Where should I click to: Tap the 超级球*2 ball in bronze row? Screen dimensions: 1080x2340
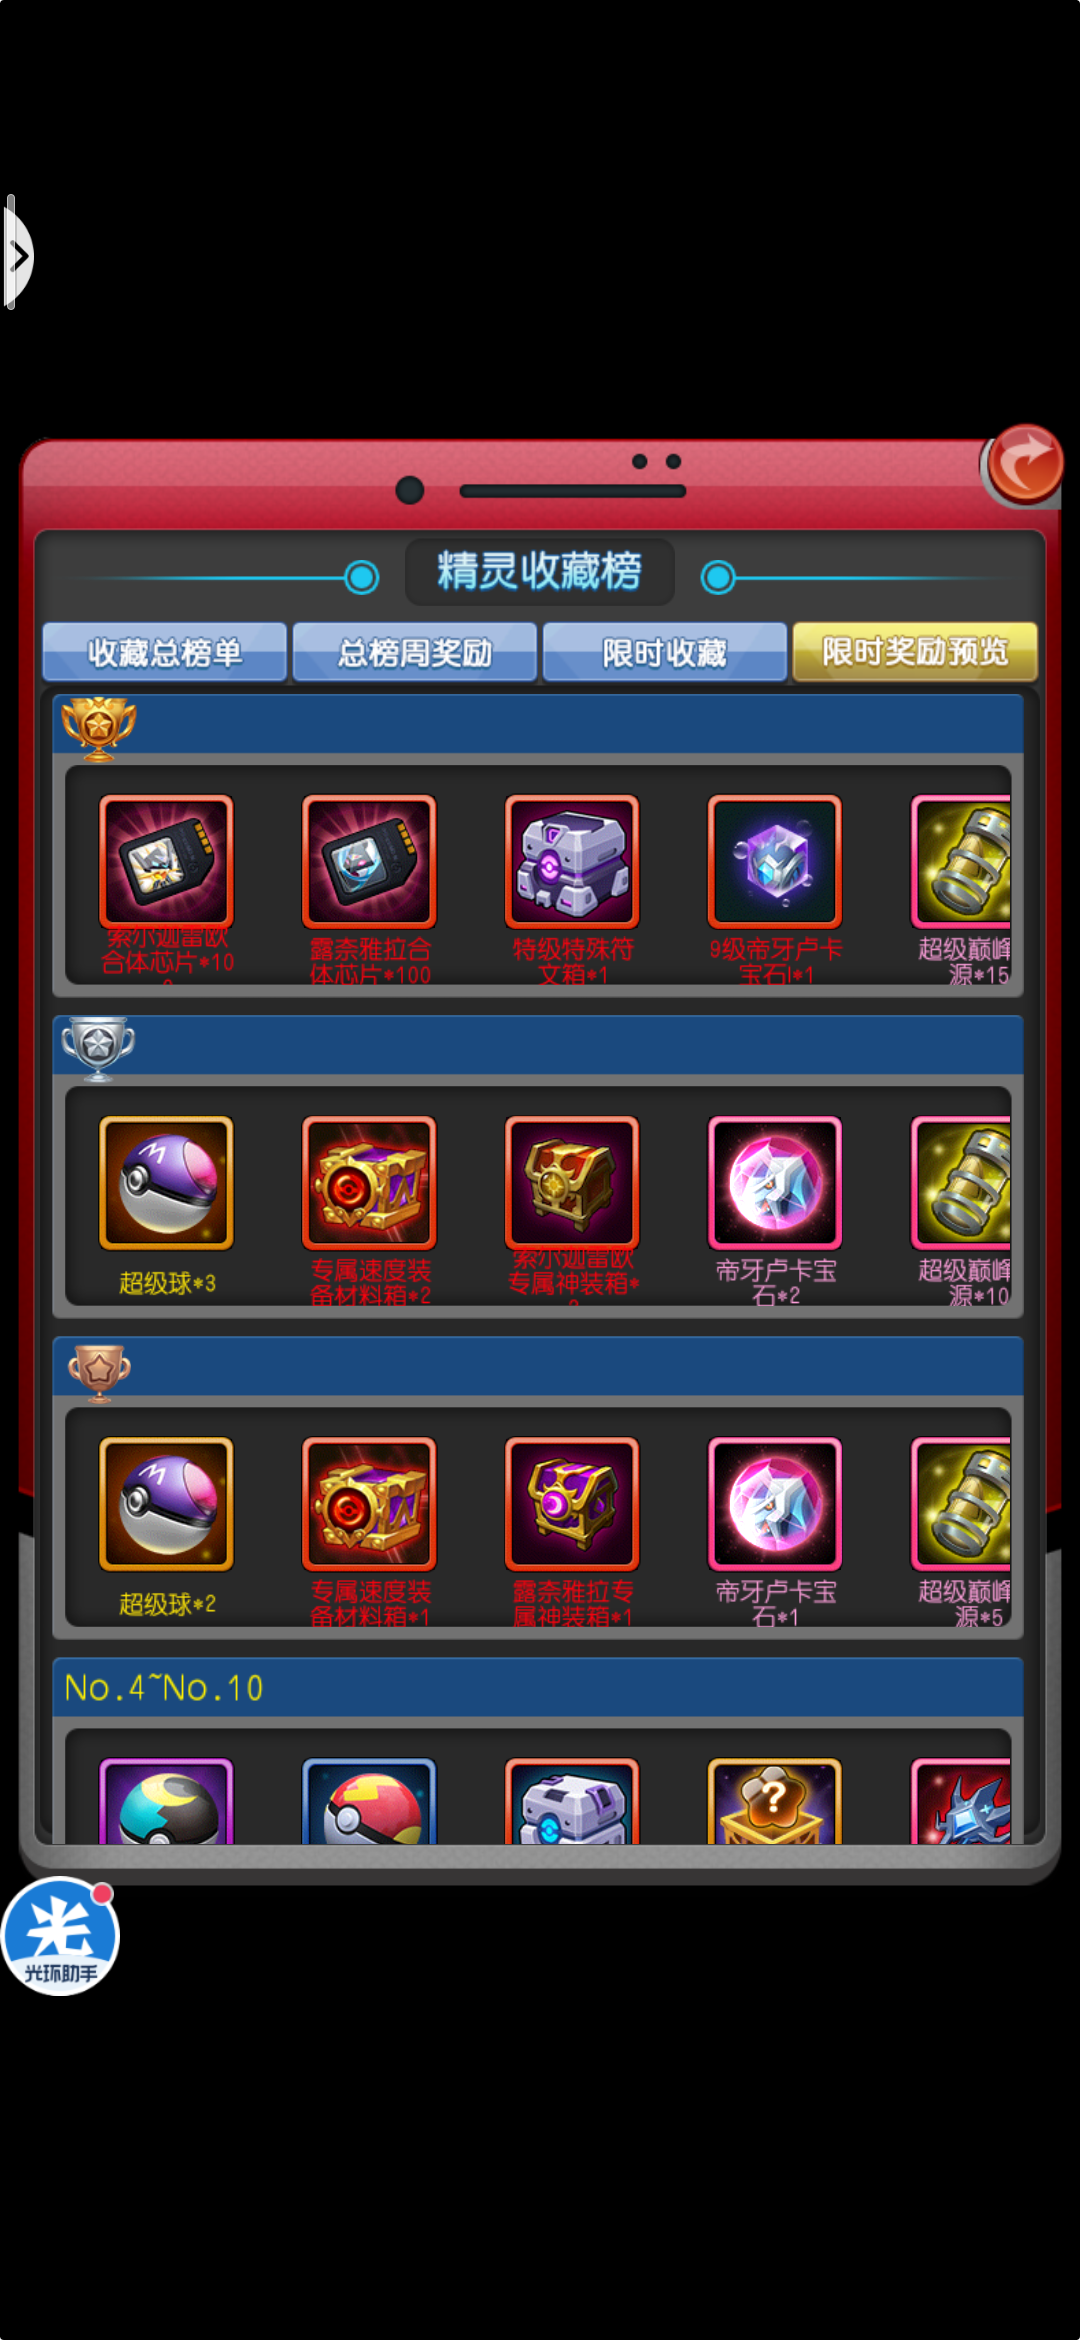pos(166,1504)
